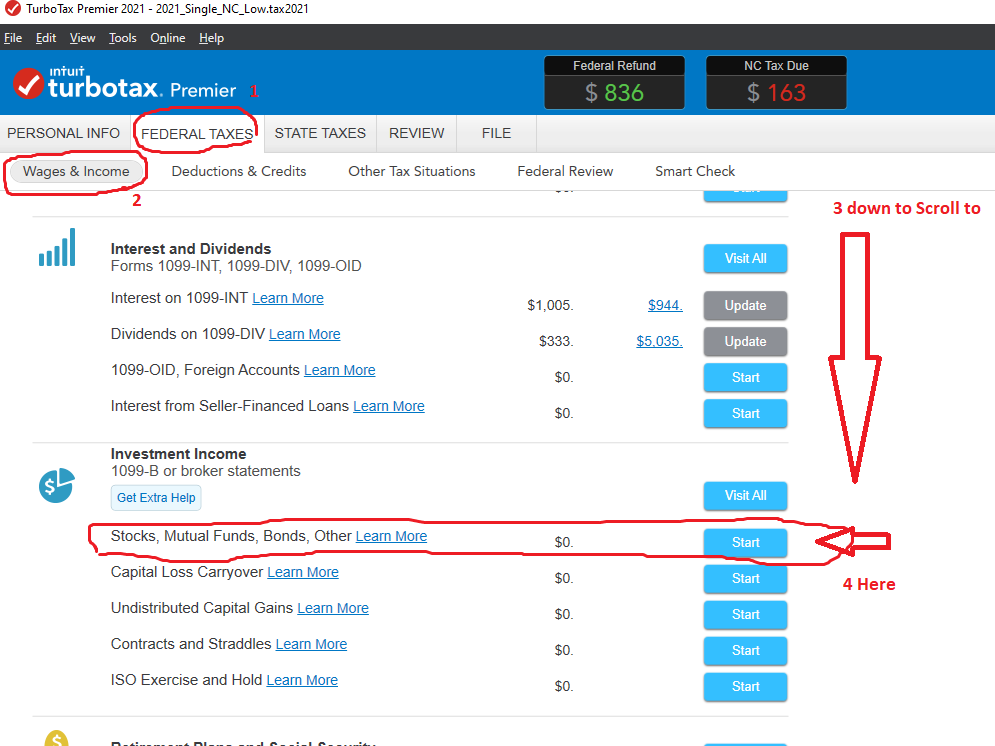Start ISO Exercise and Hold entry
Screen dimensions: 995x746
tap(746, 686)
